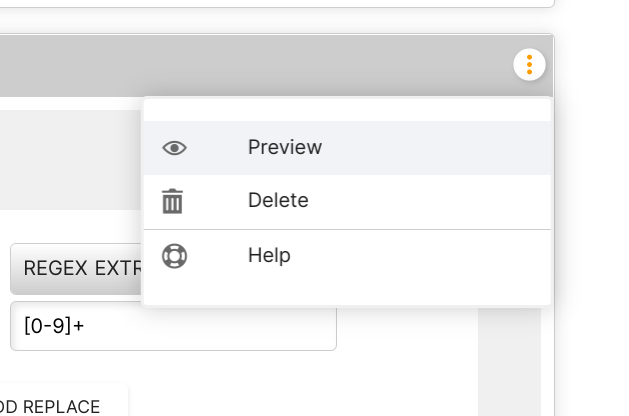Click the trash can icon

(172, 201)
